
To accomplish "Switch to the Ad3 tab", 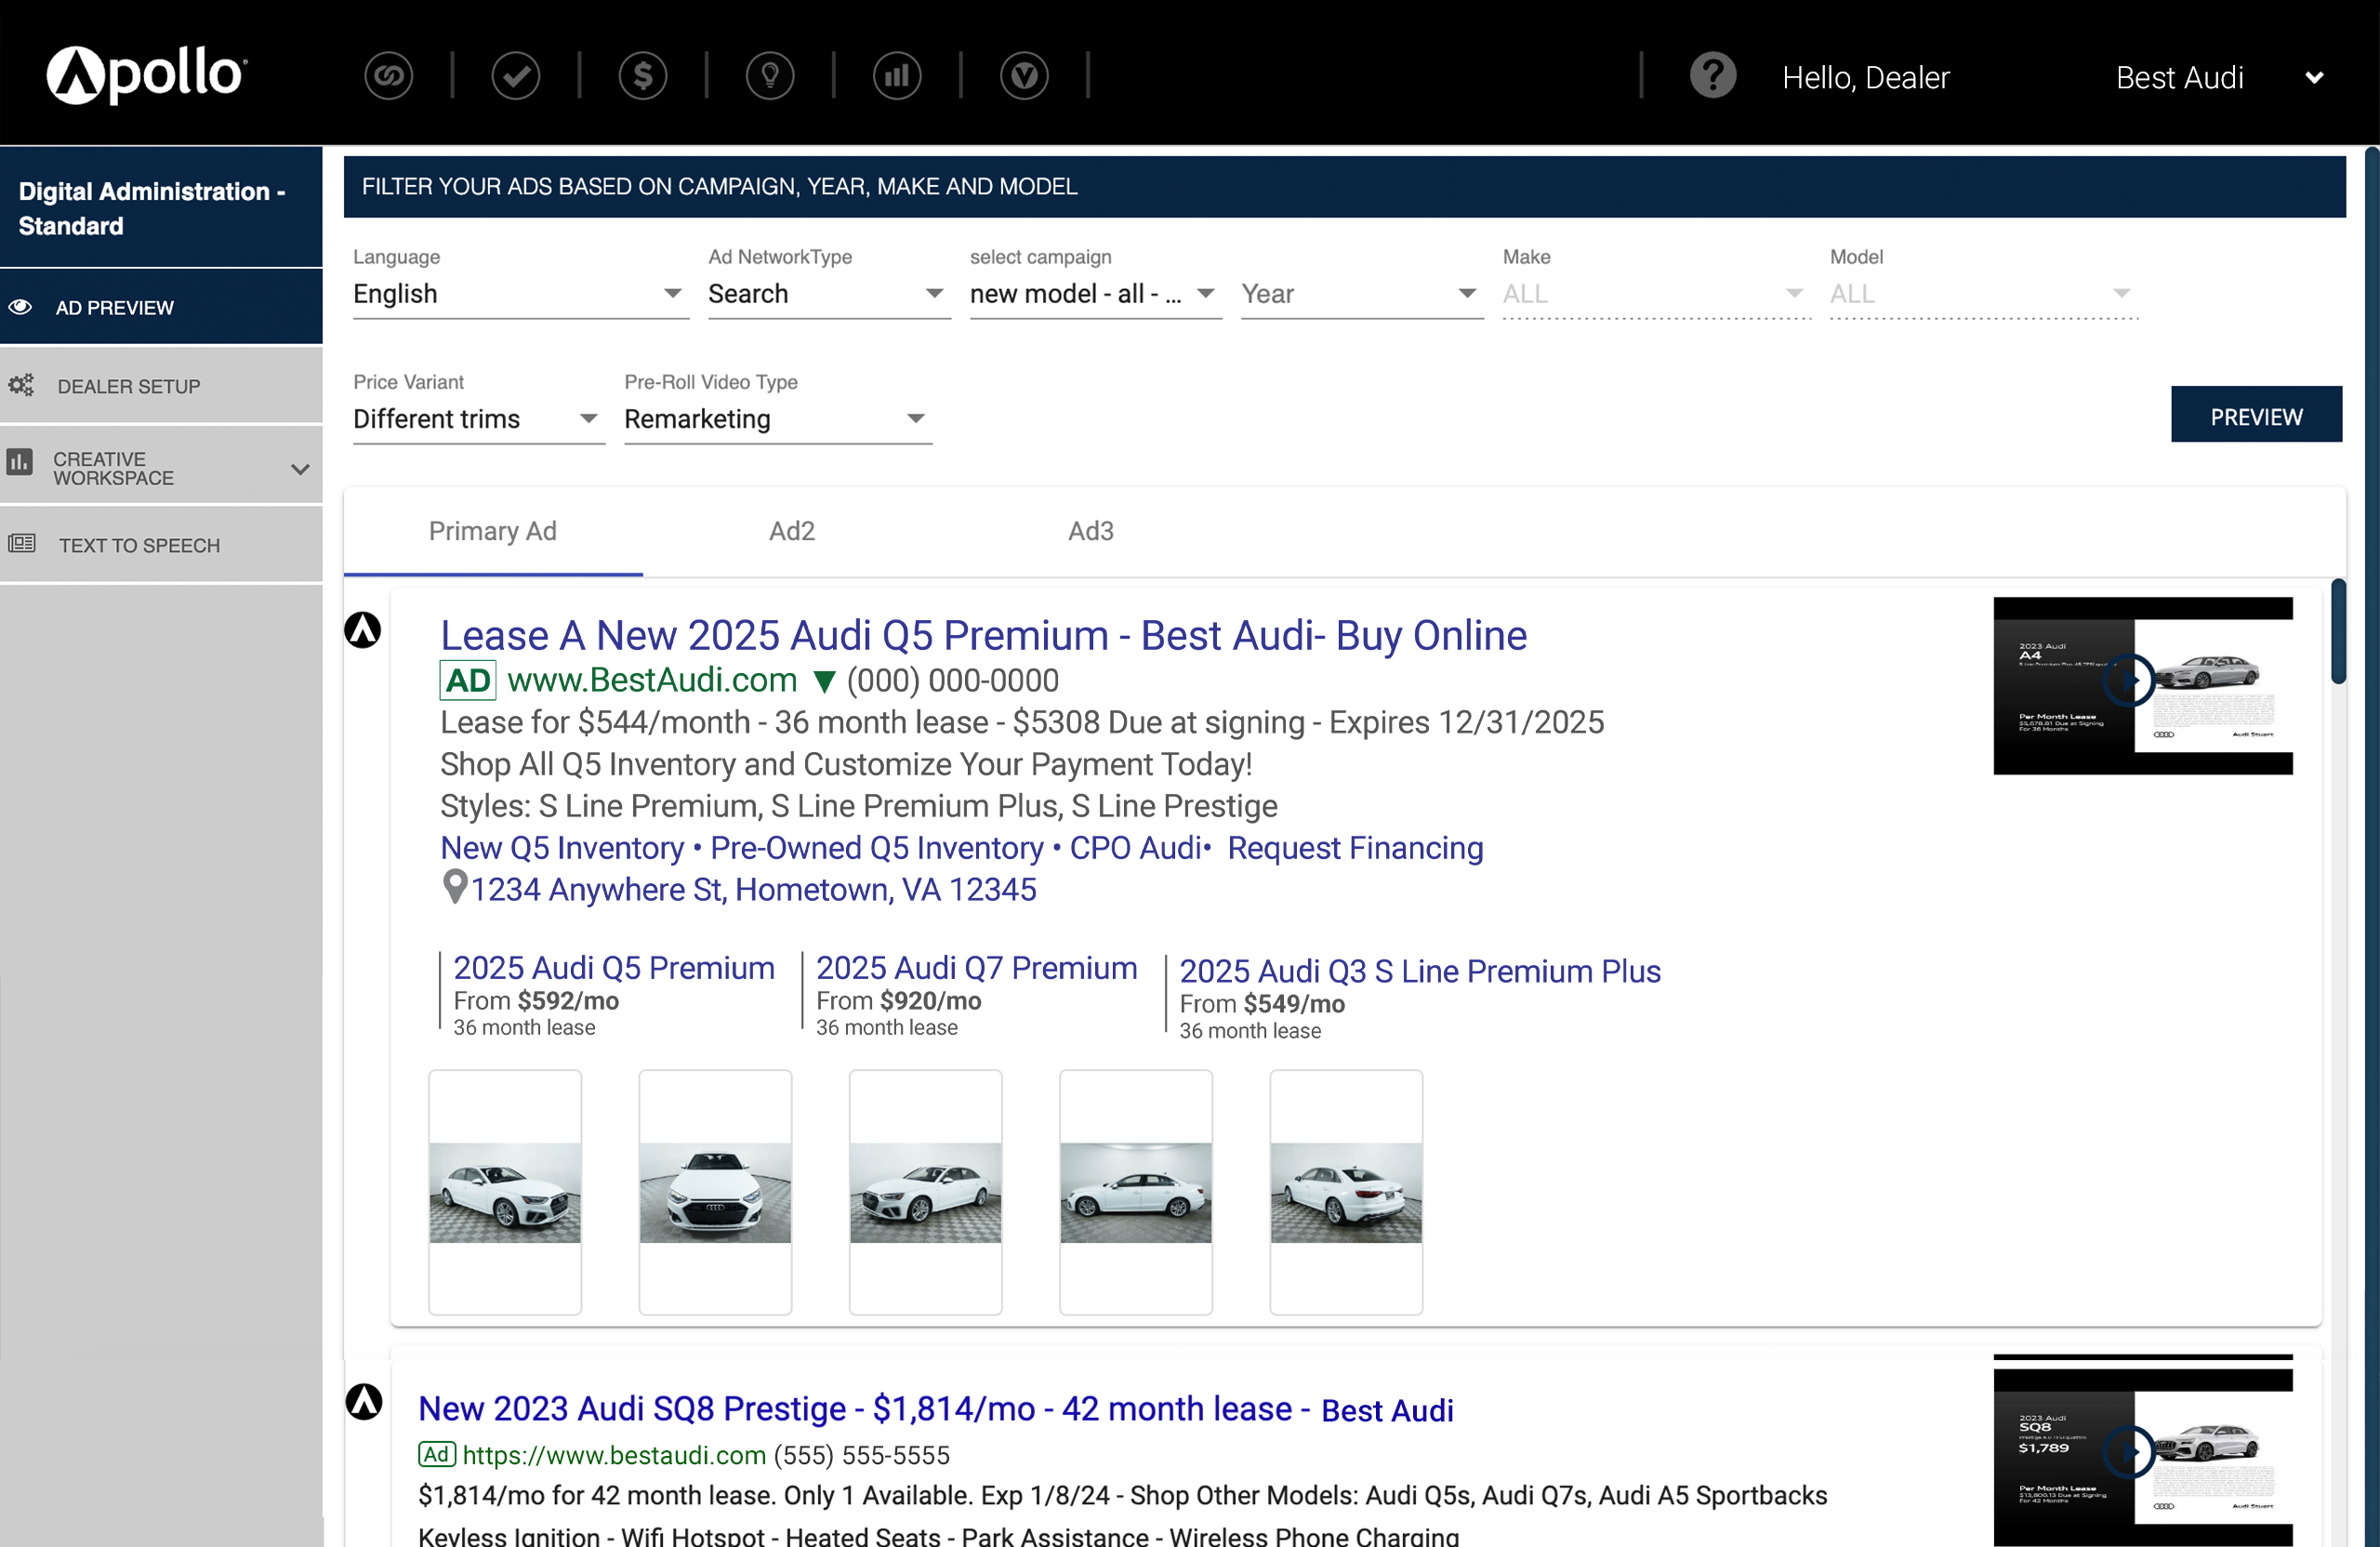I will coord(1091,531).
